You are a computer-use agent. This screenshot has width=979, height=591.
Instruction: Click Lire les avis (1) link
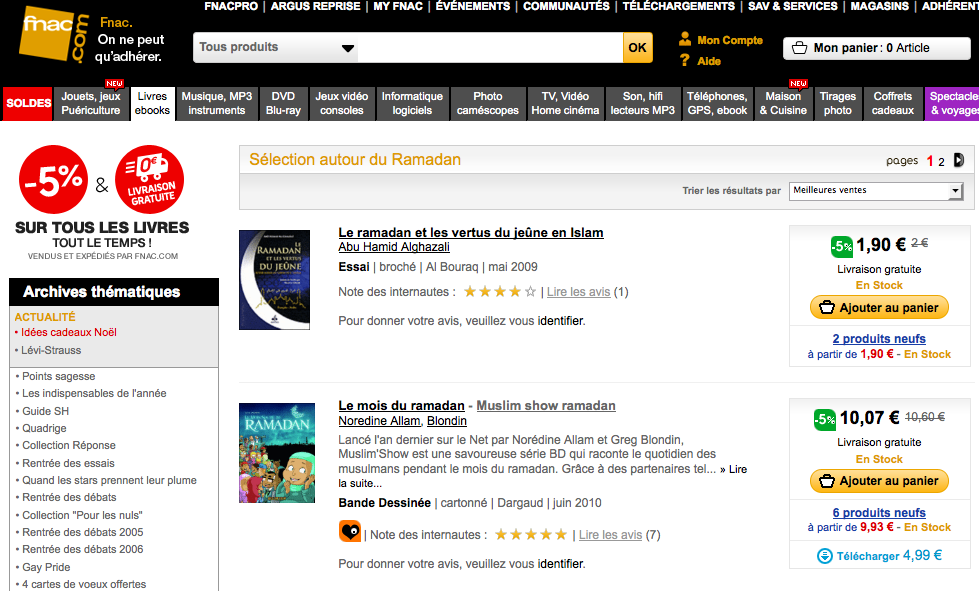coord(578,291)
